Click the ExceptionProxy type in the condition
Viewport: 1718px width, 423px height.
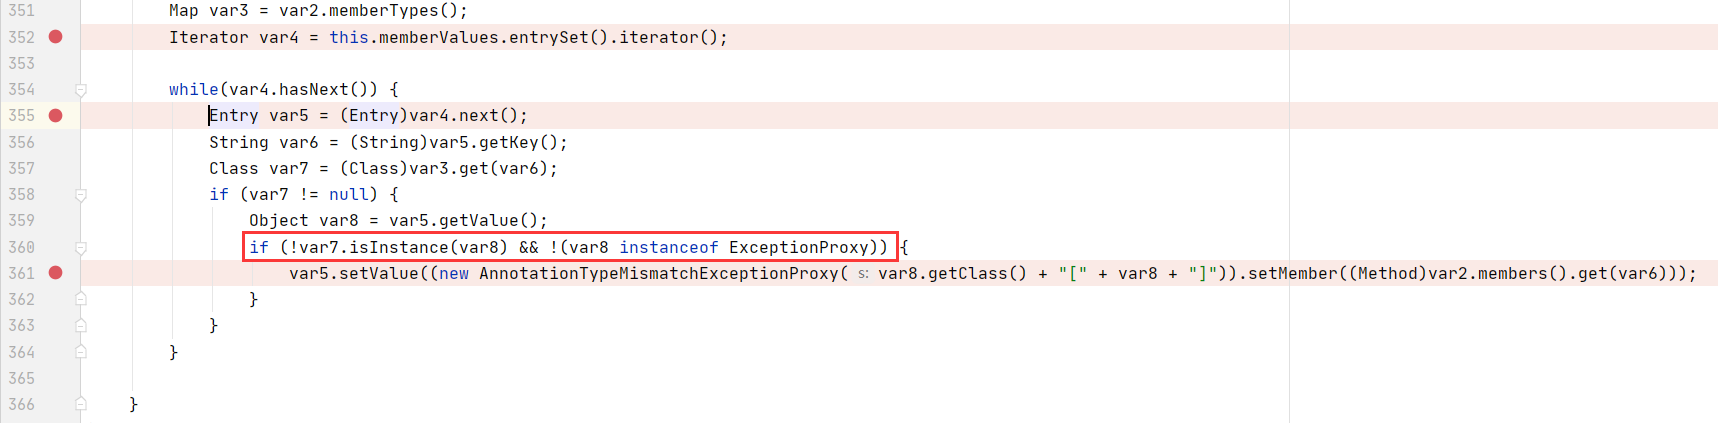tap(798, 247)
